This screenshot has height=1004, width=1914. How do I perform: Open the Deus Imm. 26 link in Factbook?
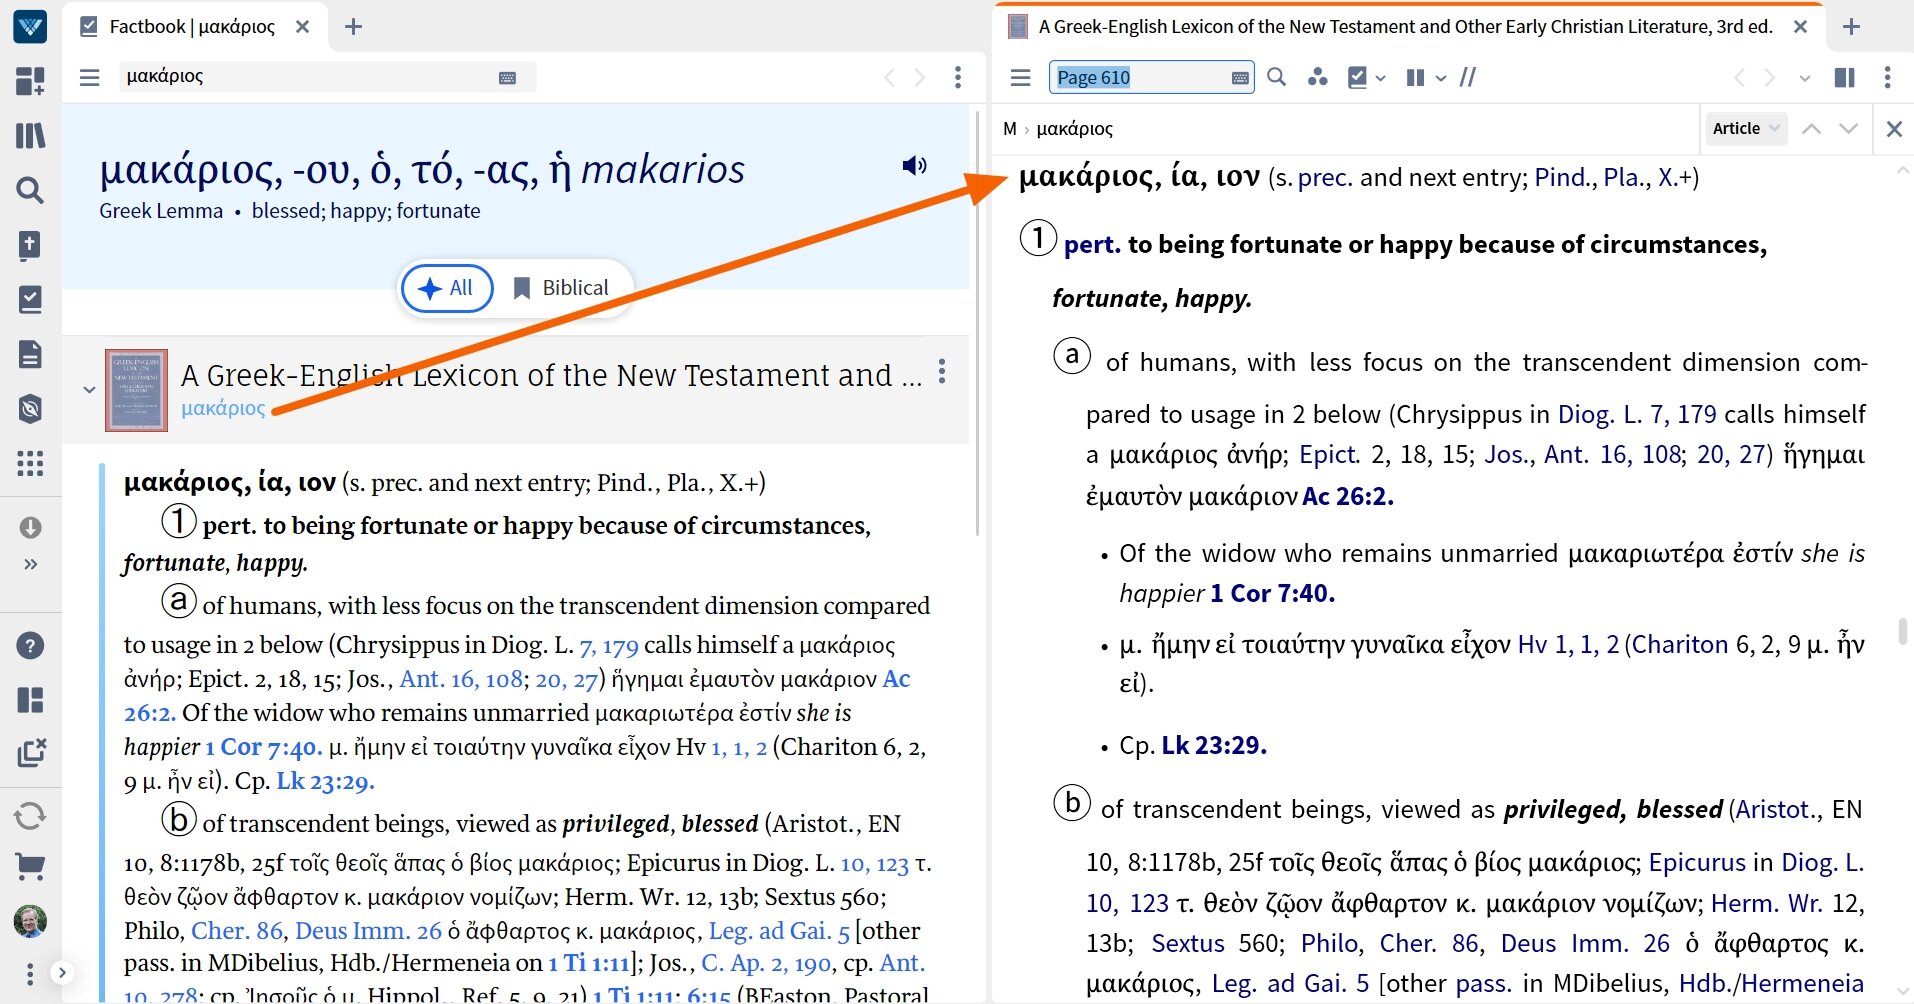pyautogui.click(x=368, y=931)
